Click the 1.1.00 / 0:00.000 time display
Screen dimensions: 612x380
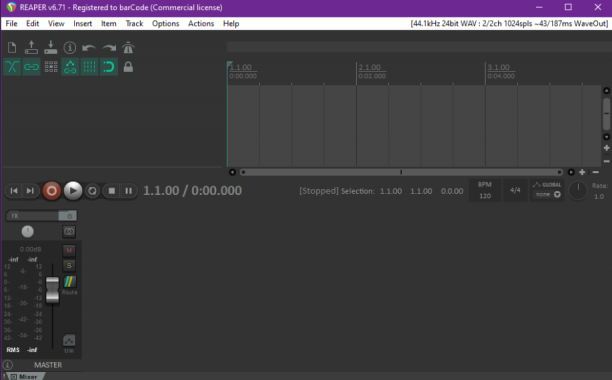point(192,191)
